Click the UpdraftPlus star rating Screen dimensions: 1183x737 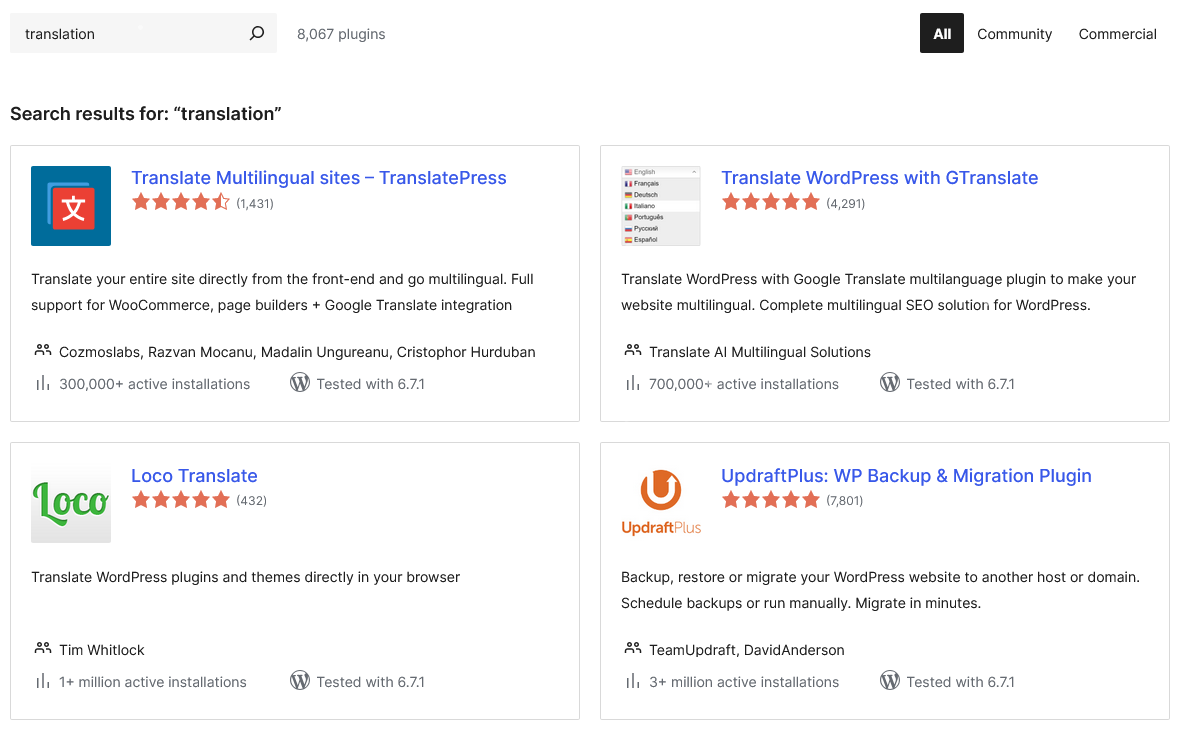[x=771, y=499]
